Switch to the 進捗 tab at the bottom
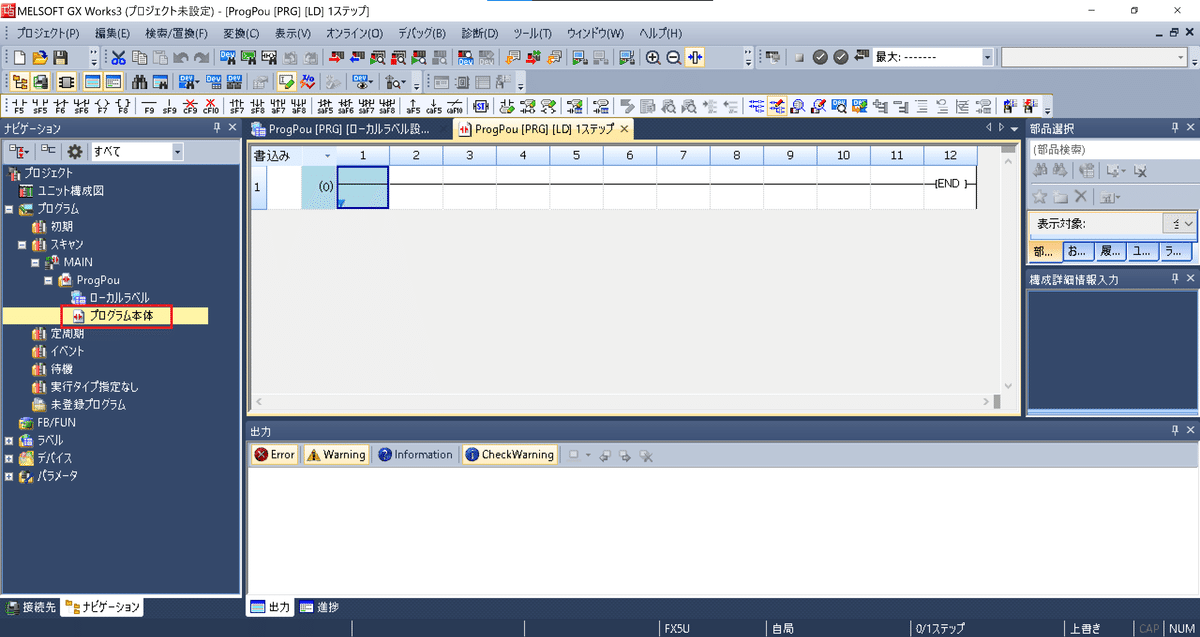The image size is (1200, 637). click(x=319, y=607)
